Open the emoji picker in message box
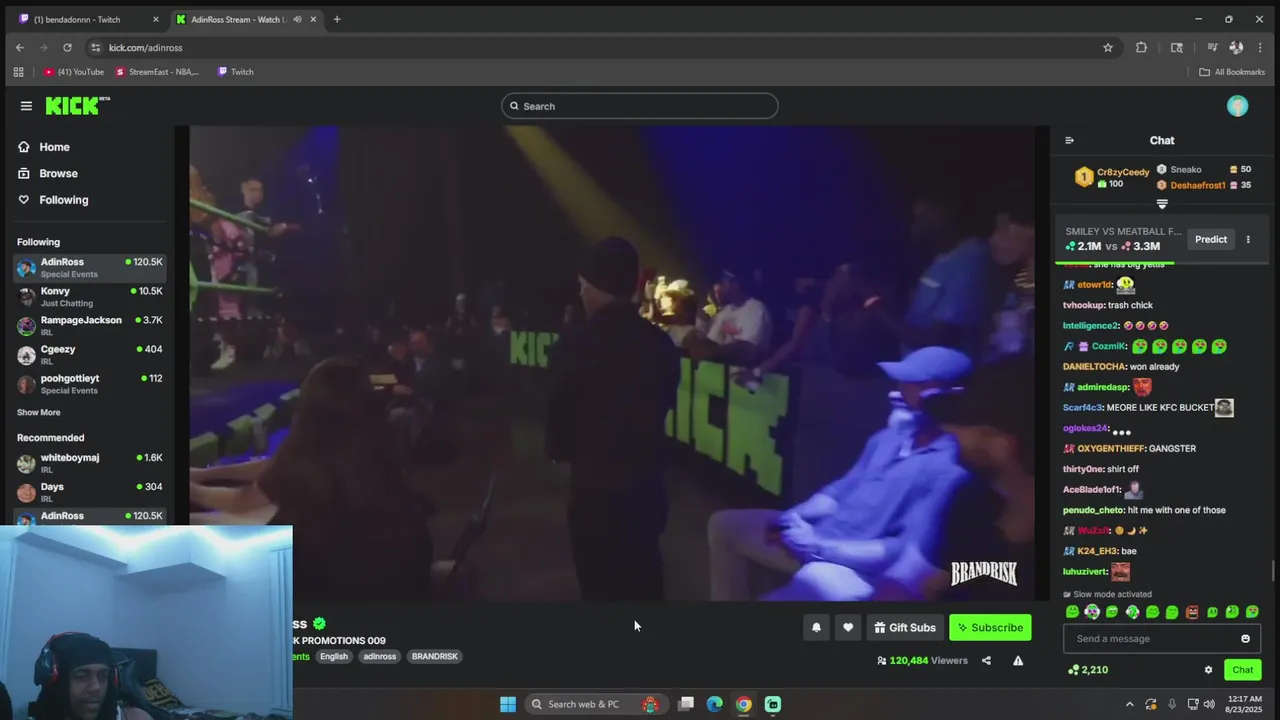 point(1245,639)
